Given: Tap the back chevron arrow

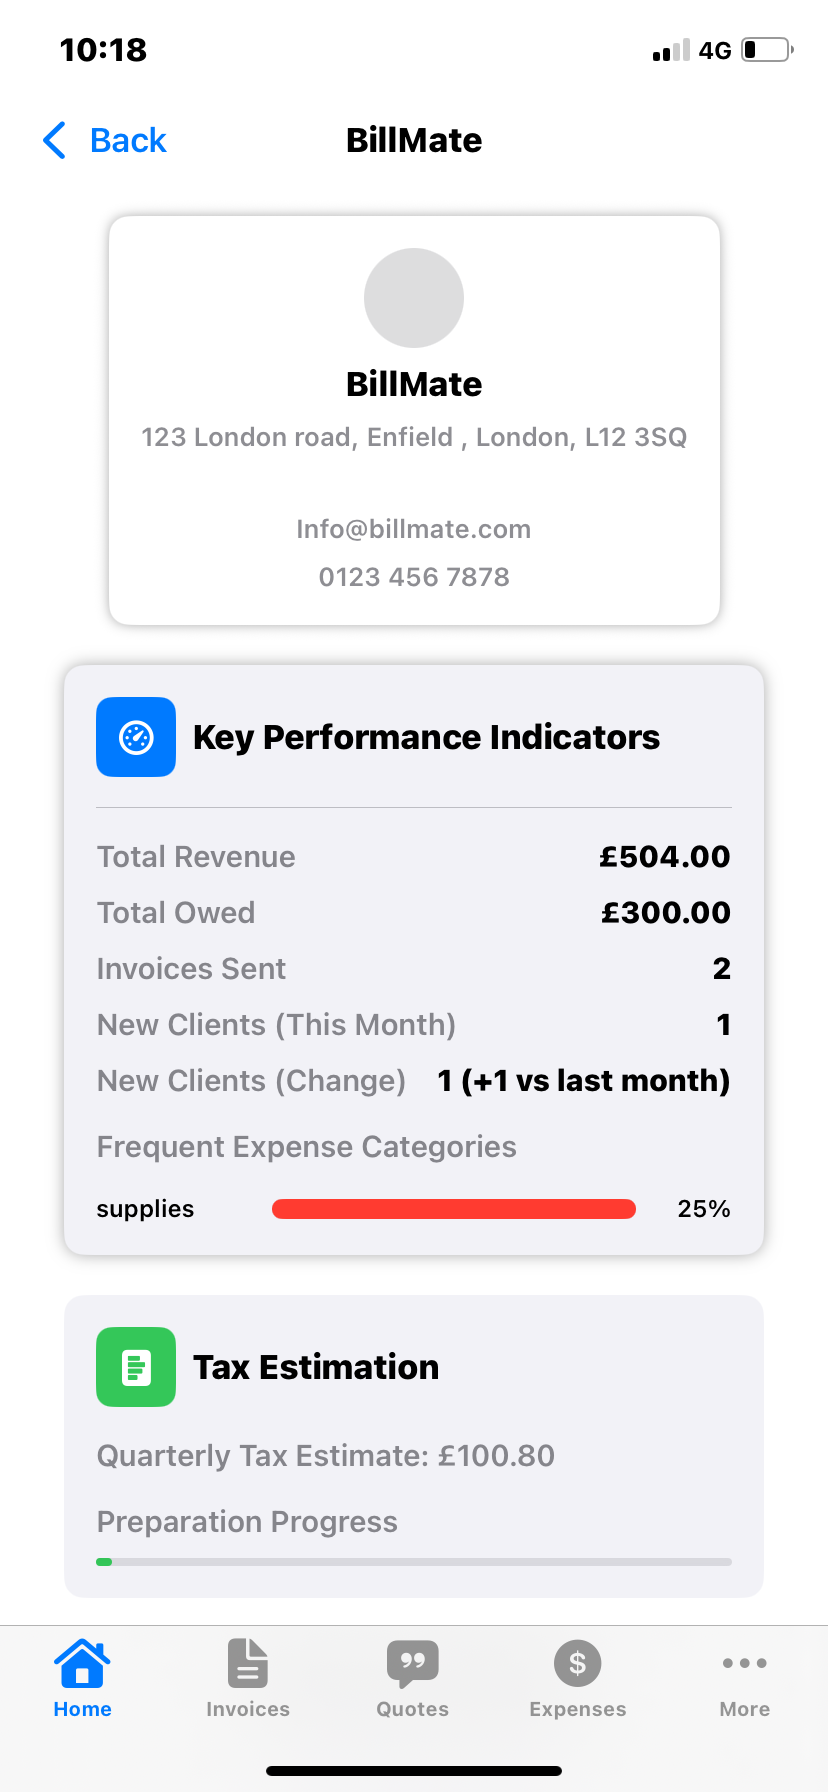Looking at the screenshot, I should pyautogui.click(x=55, y=141).
